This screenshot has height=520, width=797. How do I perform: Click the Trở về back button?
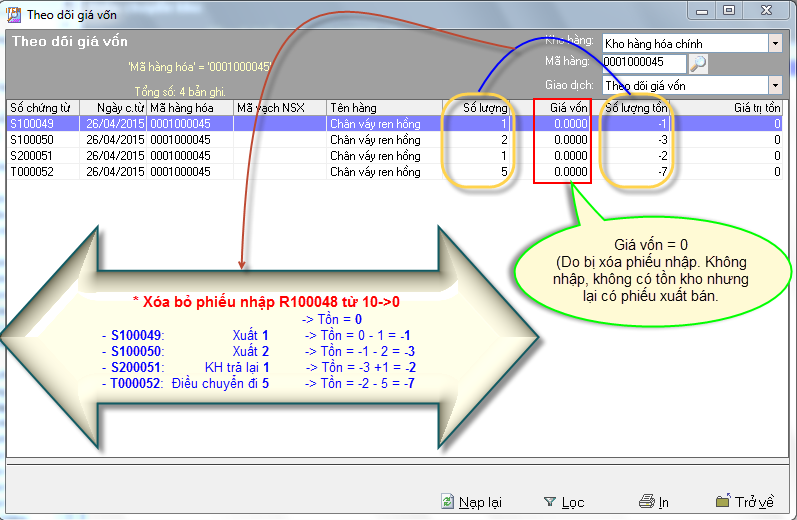pos(745,502)
